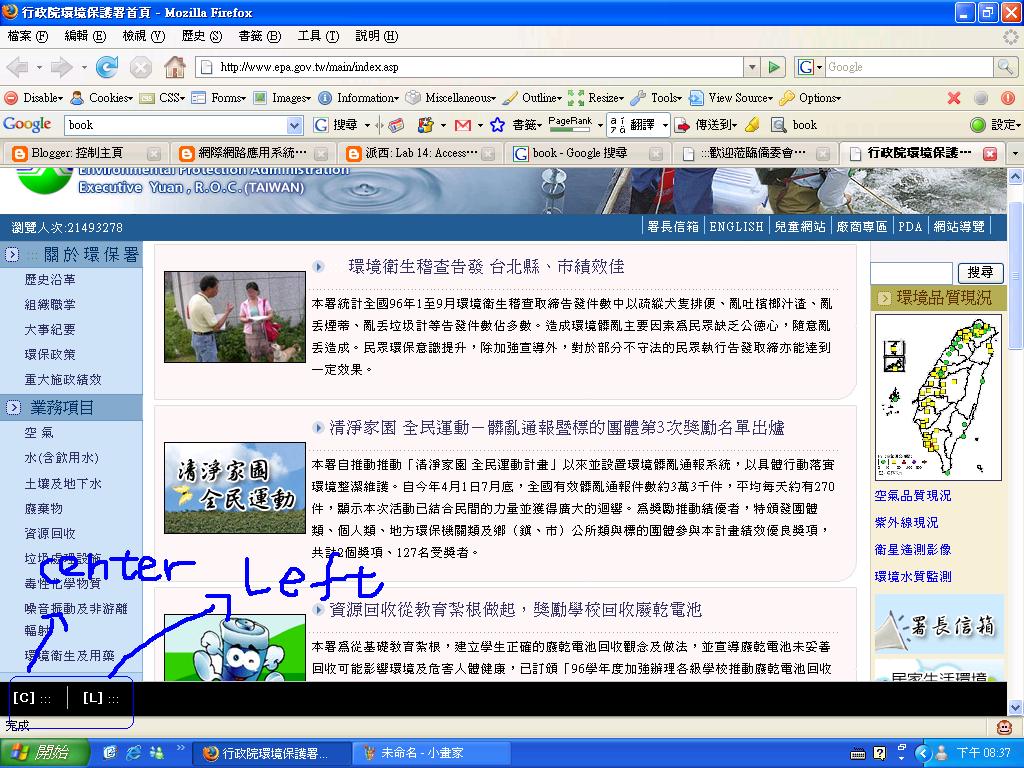Open the Miscellaneous dropdown
This screenshot has width=1024, height=768.
pos(451,98)
